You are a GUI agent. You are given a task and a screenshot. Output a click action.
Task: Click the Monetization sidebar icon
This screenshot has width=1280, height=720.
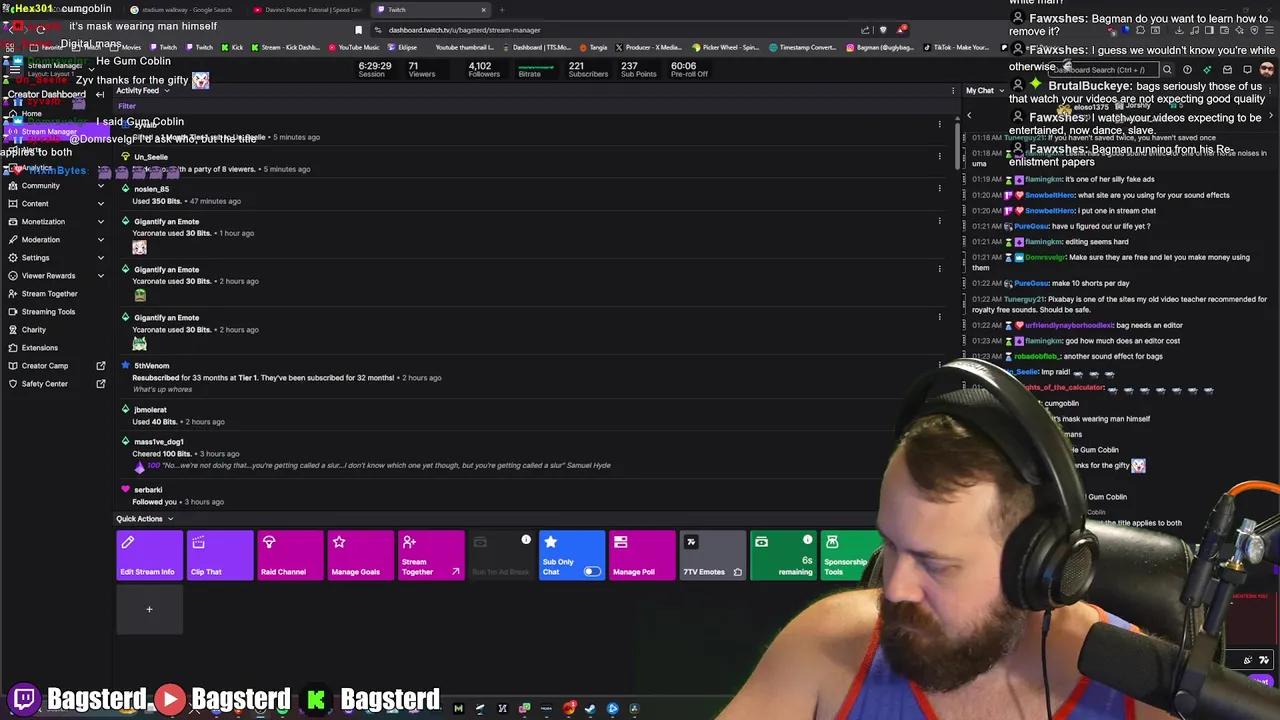pyautogui.click(x=12, y=222)
